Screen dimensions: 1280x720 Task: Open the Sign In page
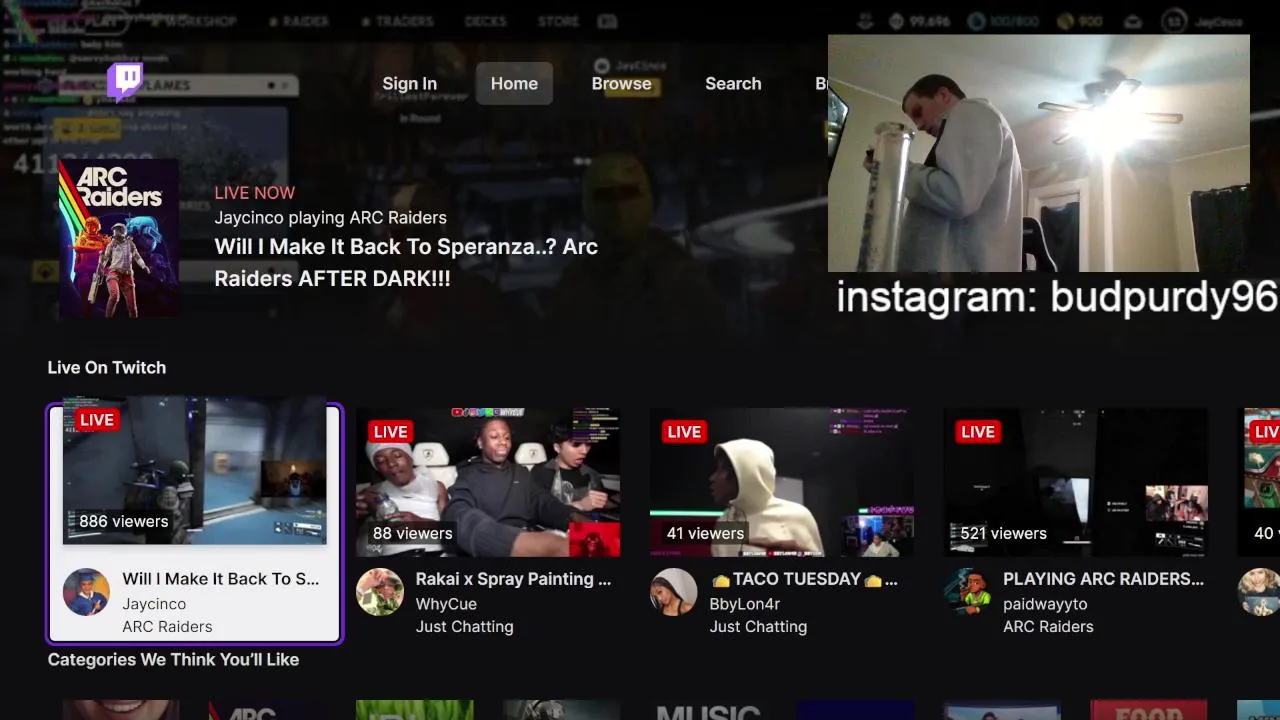[x=409, y=84]
